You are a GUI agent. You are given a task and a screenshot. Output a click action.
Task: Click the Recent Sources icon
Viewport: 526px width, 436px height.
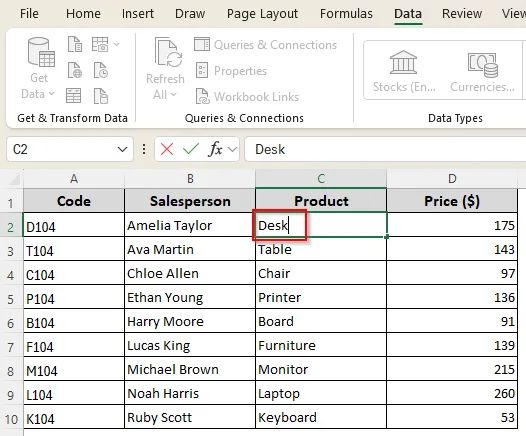click(100, 70)
